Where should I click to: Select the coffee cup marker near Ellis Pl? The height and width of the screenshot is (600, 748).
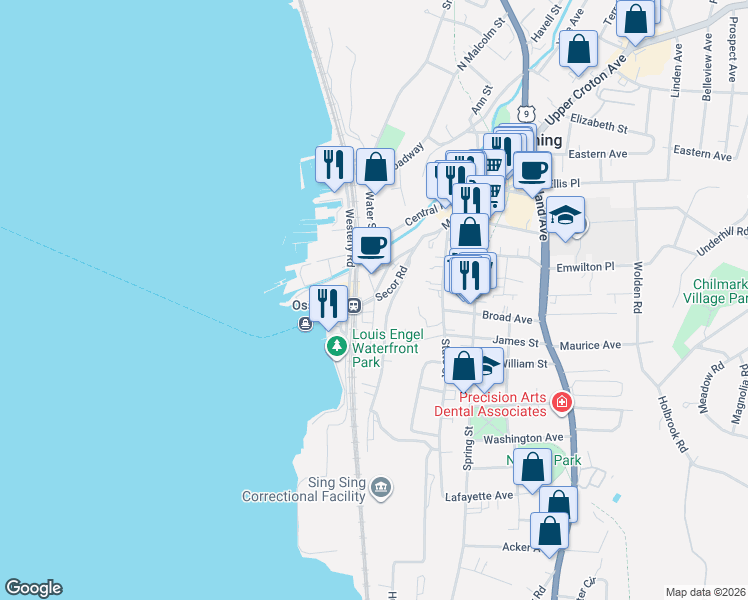pos(532,171)
